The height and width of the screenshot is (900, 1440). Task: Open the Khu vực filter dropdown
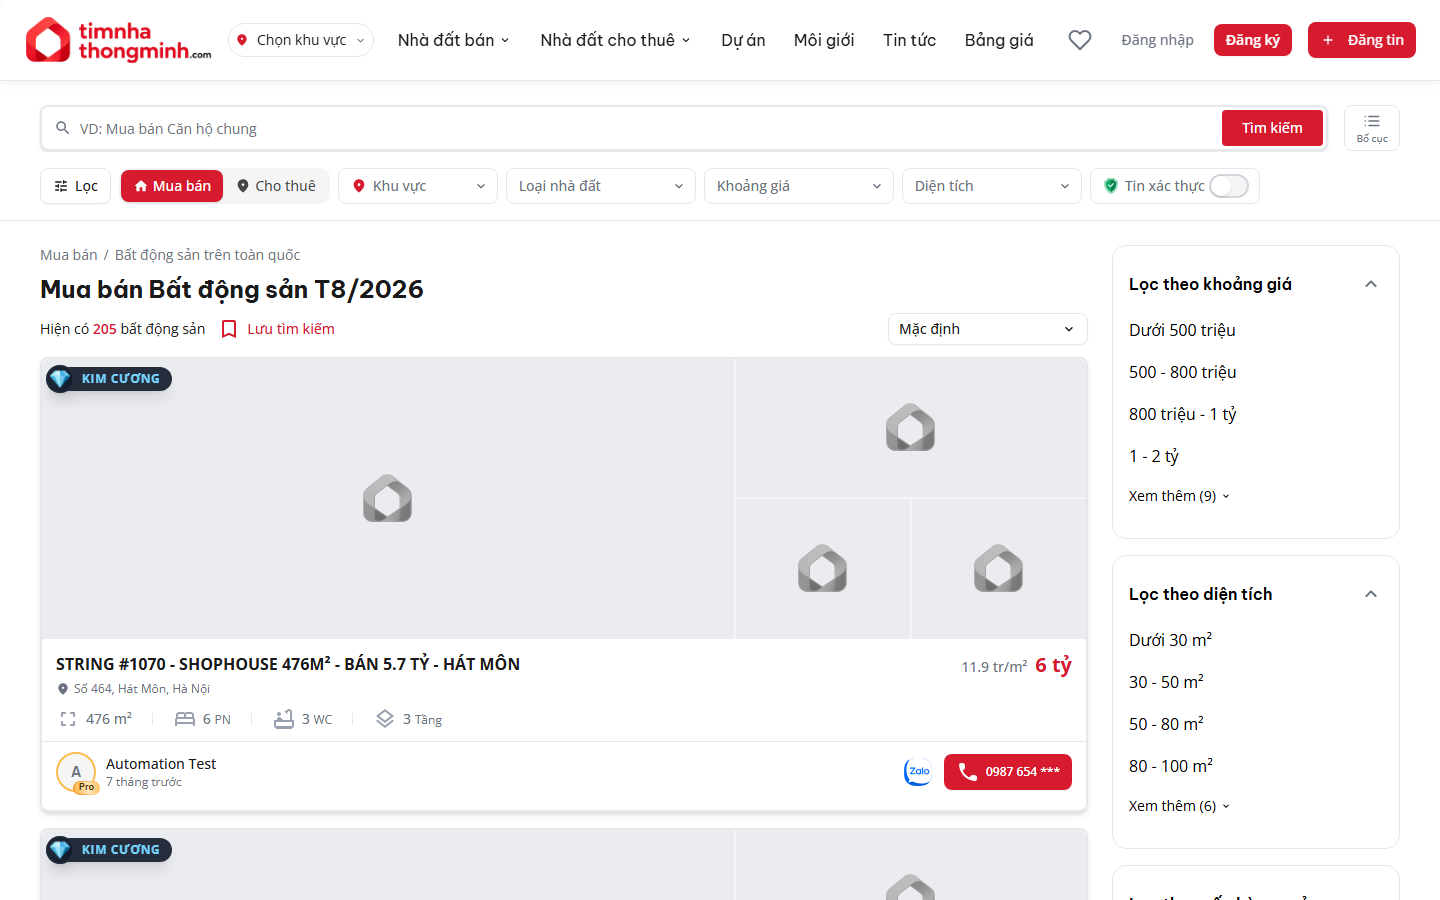(x=418, y=186)
